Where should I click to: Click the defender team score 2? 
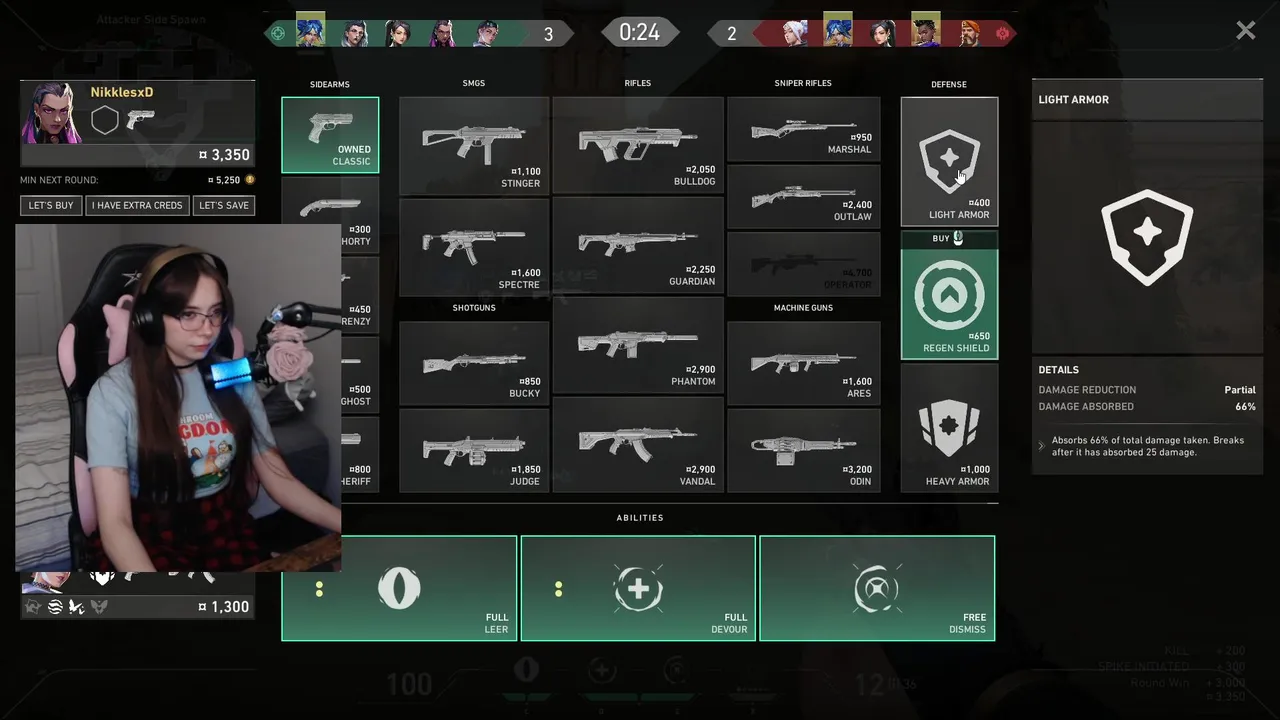[x=731, y=34]
